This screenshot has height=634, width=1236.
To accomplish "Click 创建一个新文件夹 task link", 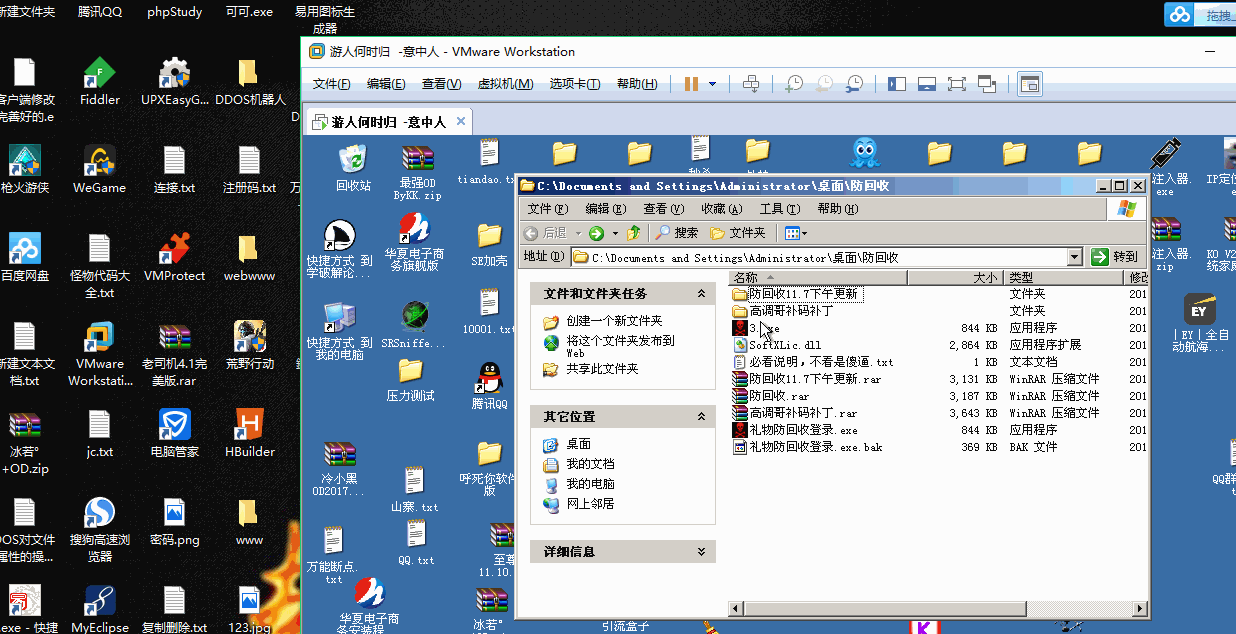I will (x=614, y=321).
